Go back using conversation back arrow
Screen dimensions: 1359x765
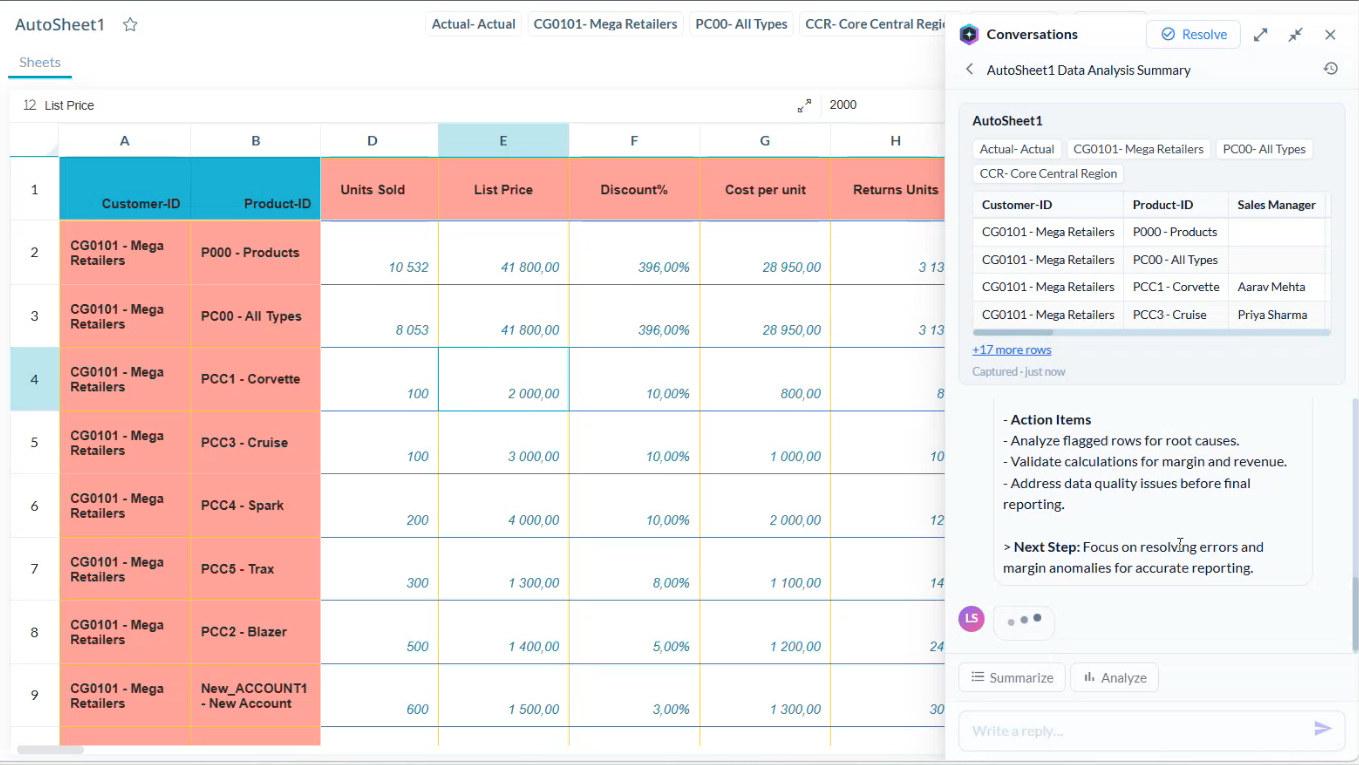969,69
